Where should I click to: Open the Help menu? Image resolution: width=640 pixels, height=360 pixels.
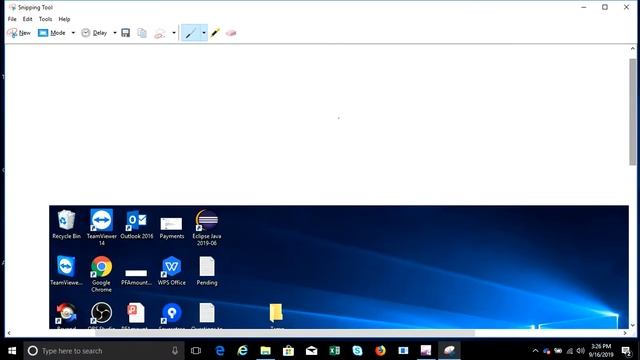64,19
